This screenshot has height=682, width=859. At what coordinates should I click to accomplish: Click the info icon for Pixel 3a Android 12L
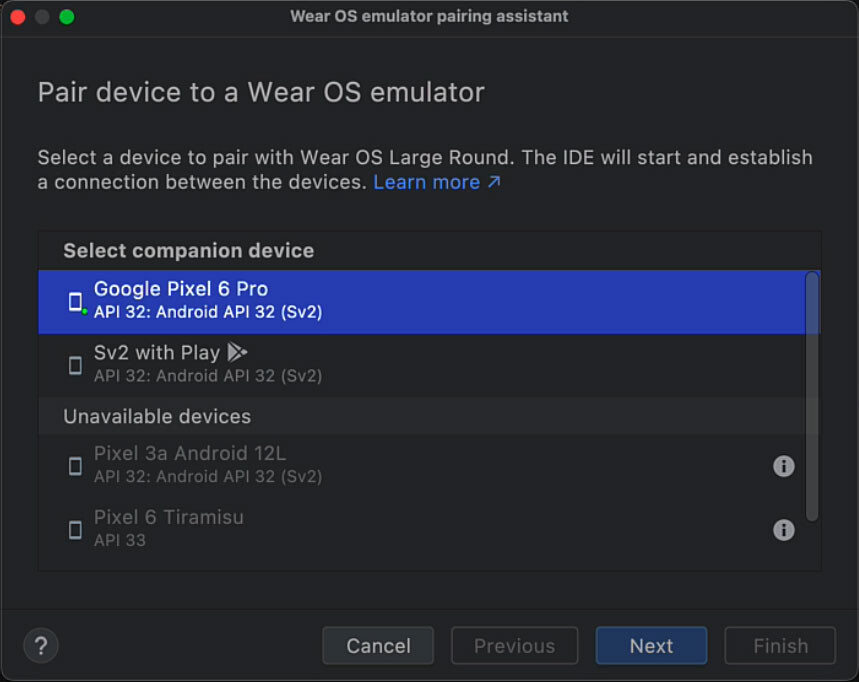(784, 466)
